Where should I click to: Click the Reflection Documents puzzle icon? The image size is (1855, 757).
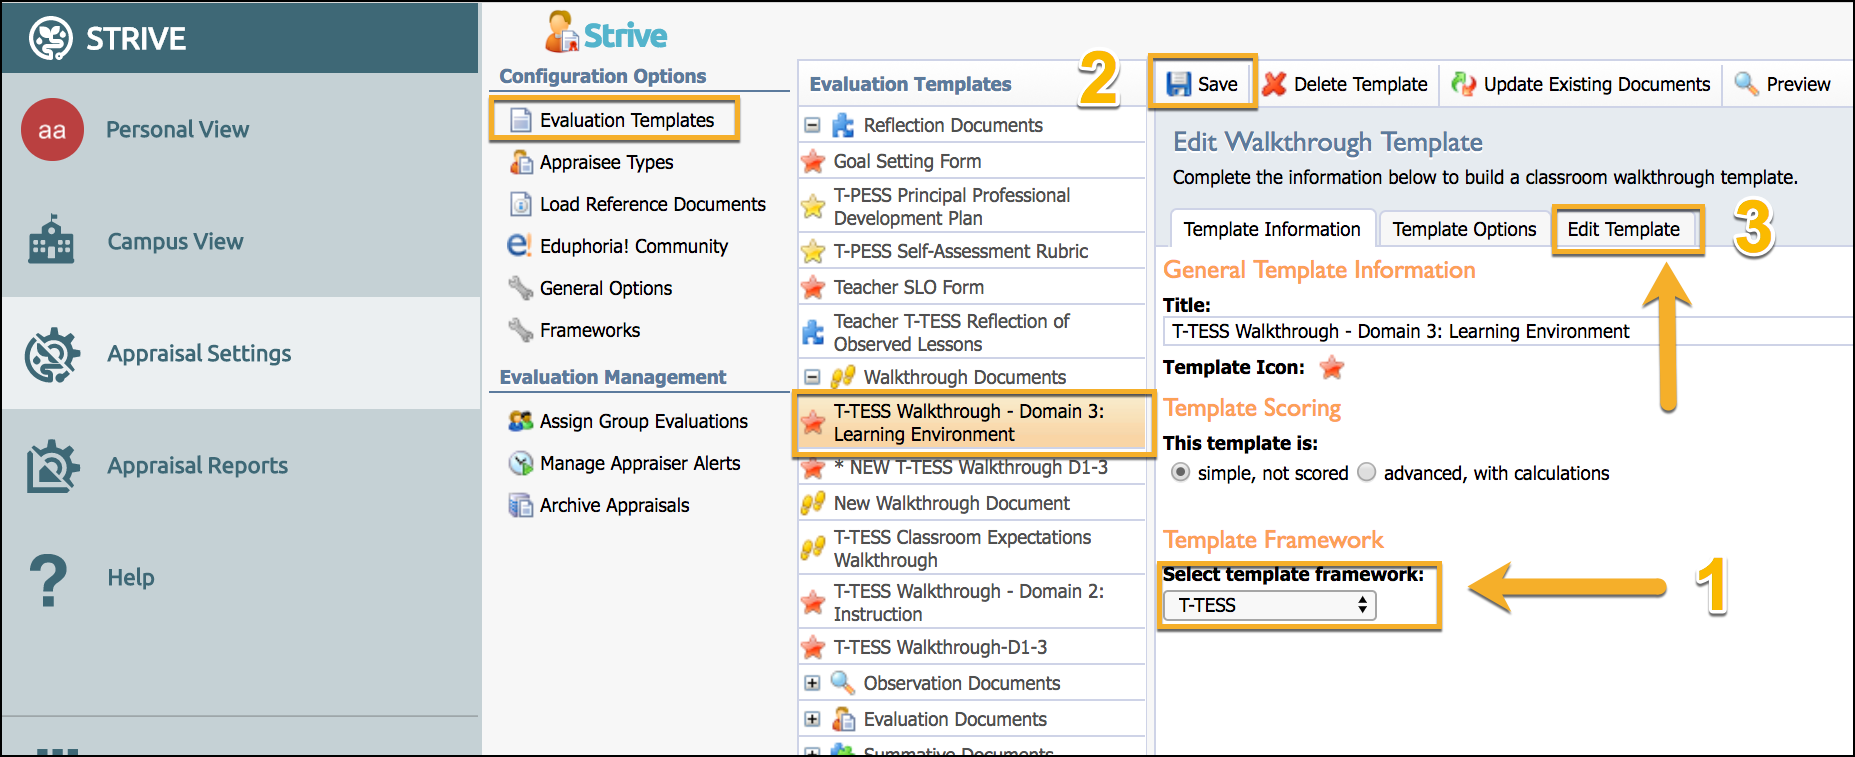tap(843, 125)
